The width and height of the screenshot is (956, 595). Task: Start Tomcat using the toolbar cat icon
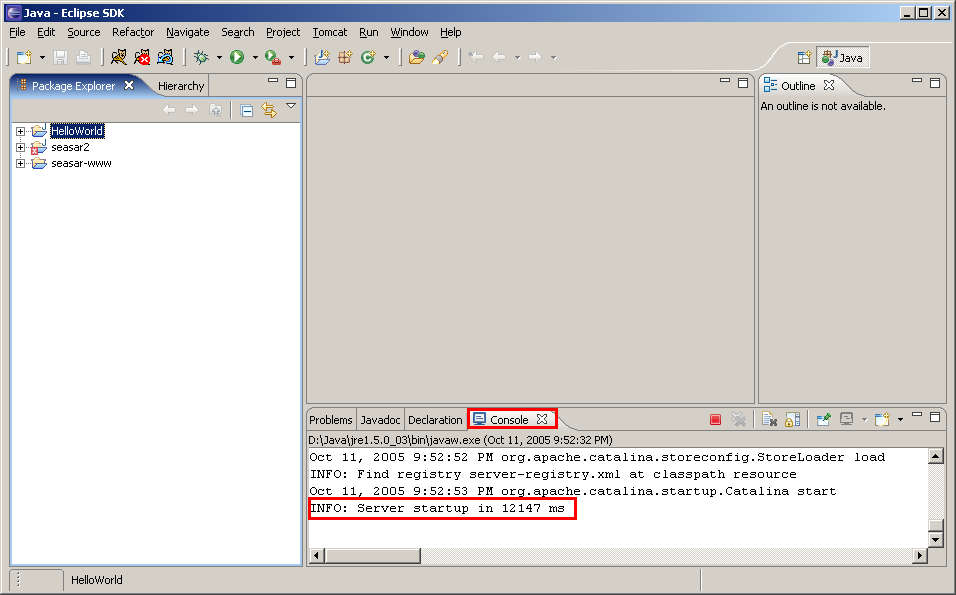[x=118, y=57]
